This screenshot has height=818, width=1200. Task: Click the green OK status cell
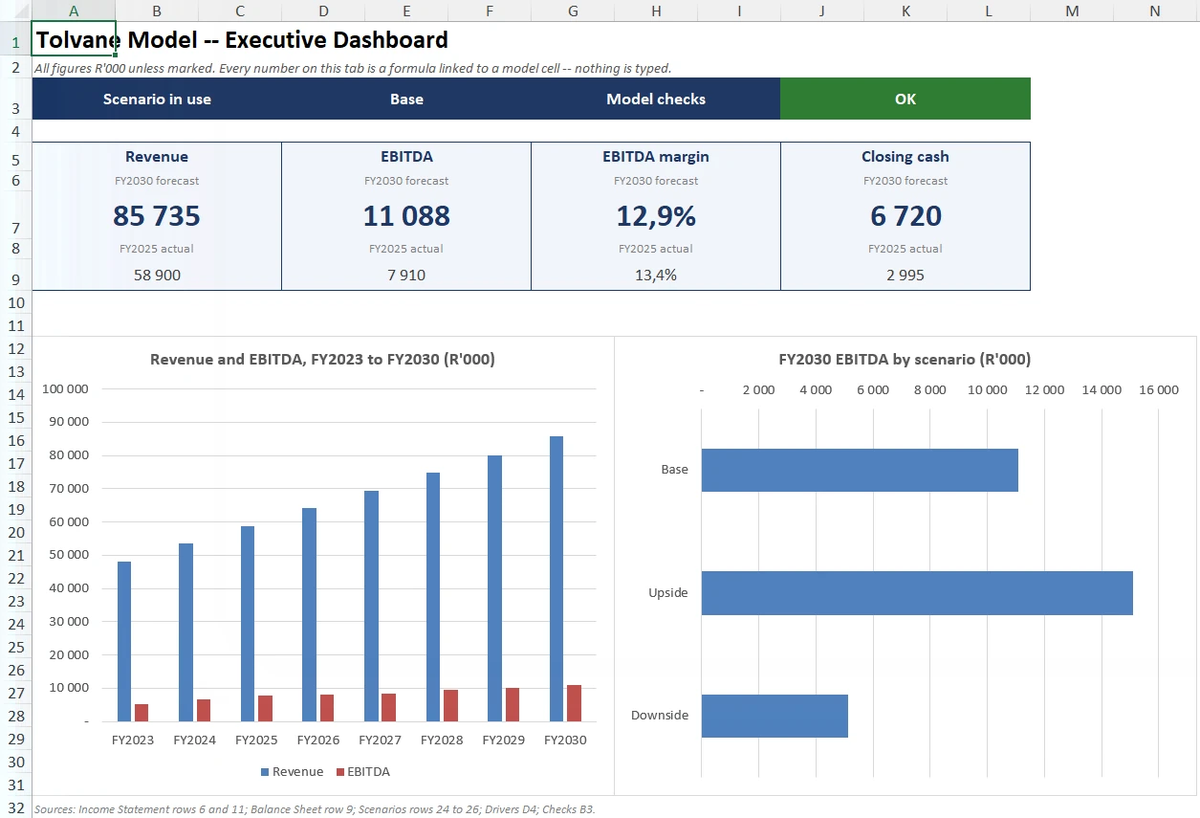click(905, 99)
